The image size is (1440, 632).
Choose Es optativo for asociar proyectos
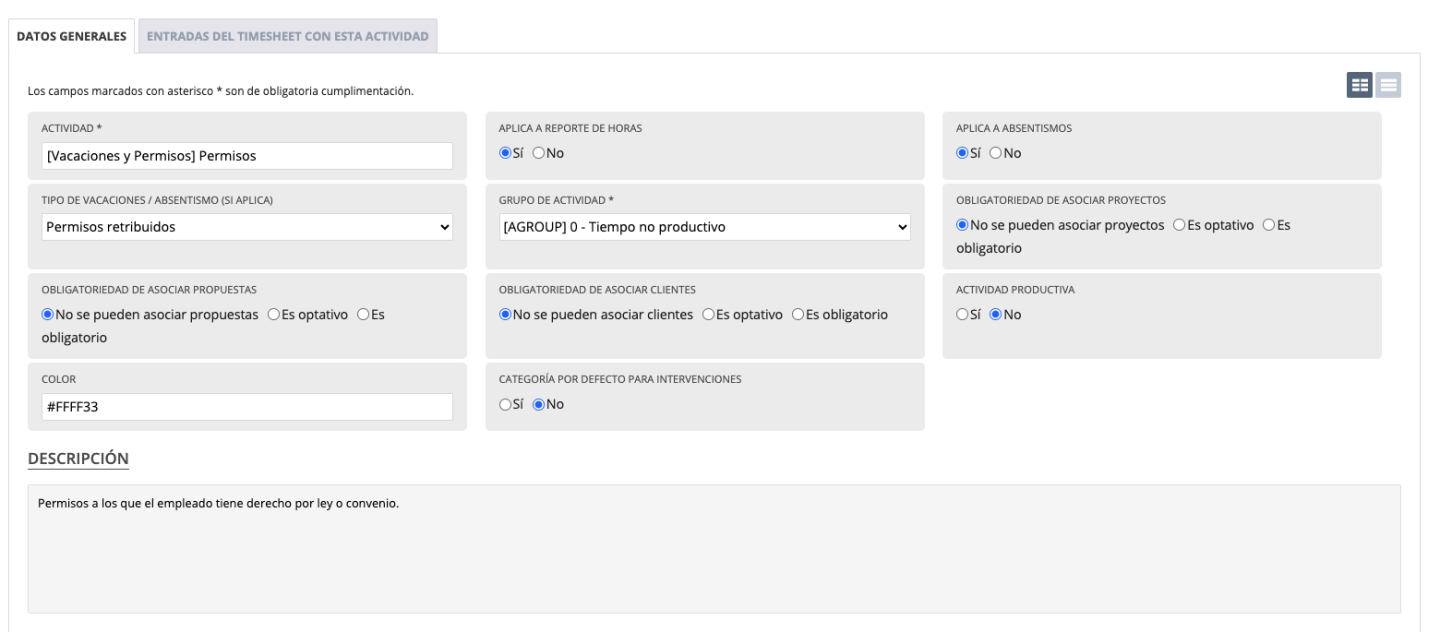tap(1179, 225)
